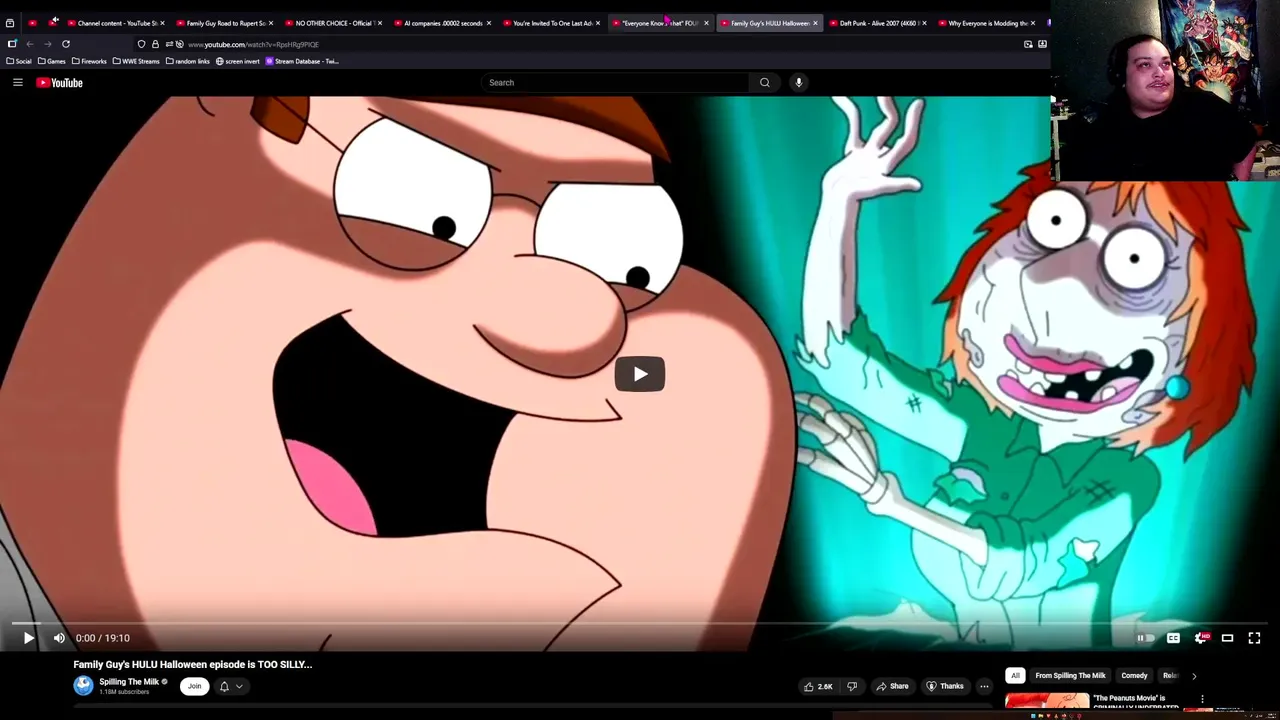Image resolution: width=1280 pixels, height=720 pixels.
Task: Open the Fireworks bookmarks folder
Action: (89, 61)
